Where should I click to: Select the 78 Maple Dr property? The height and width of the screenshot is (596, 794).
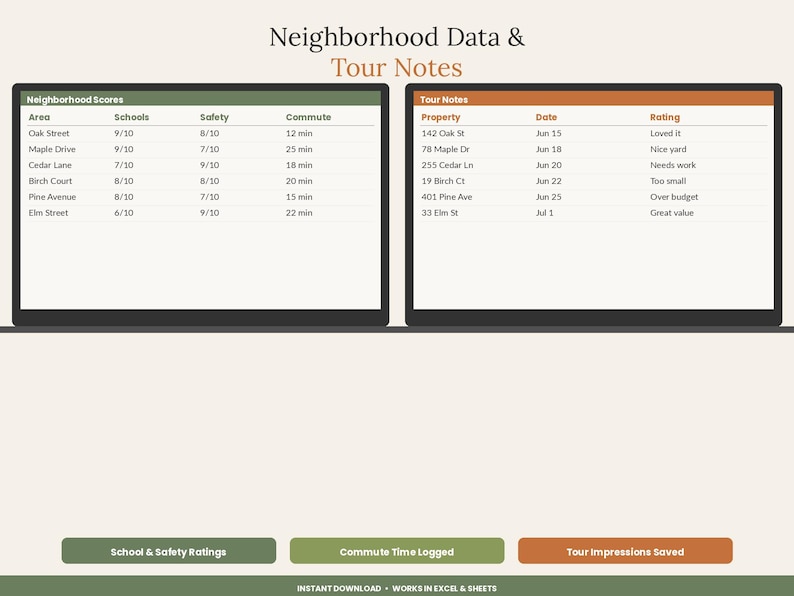click(445, 149)
